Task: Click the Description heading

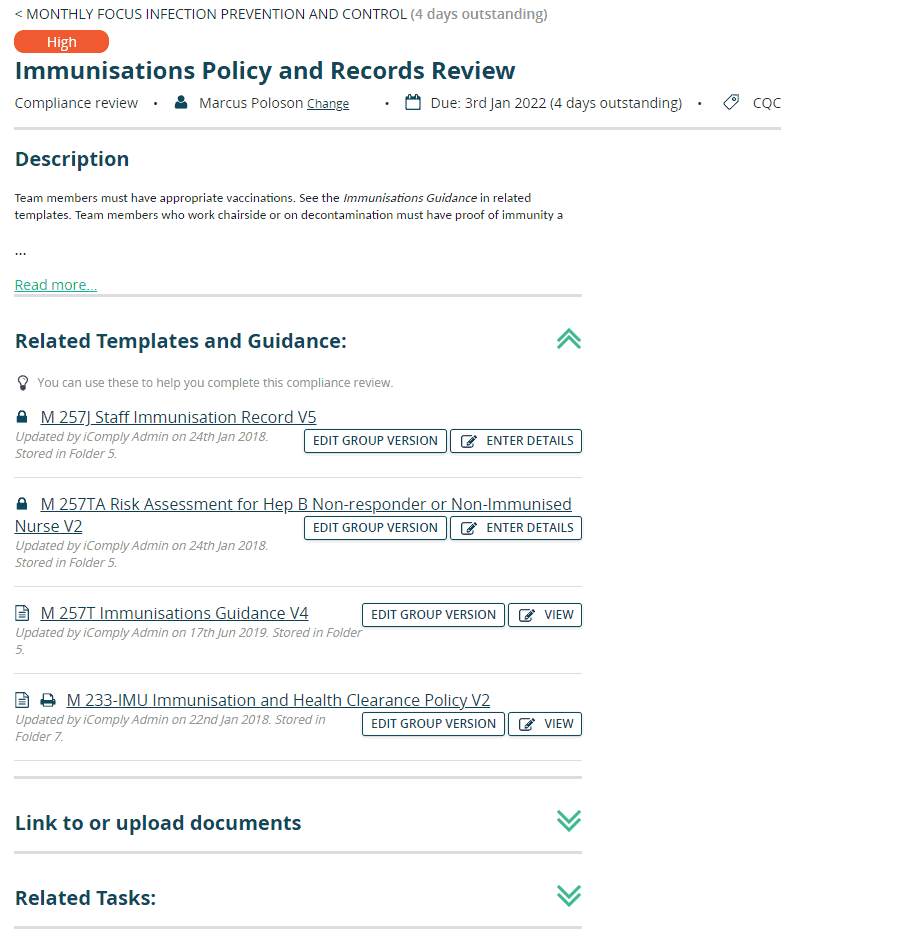Action: (x=72, y=159)
